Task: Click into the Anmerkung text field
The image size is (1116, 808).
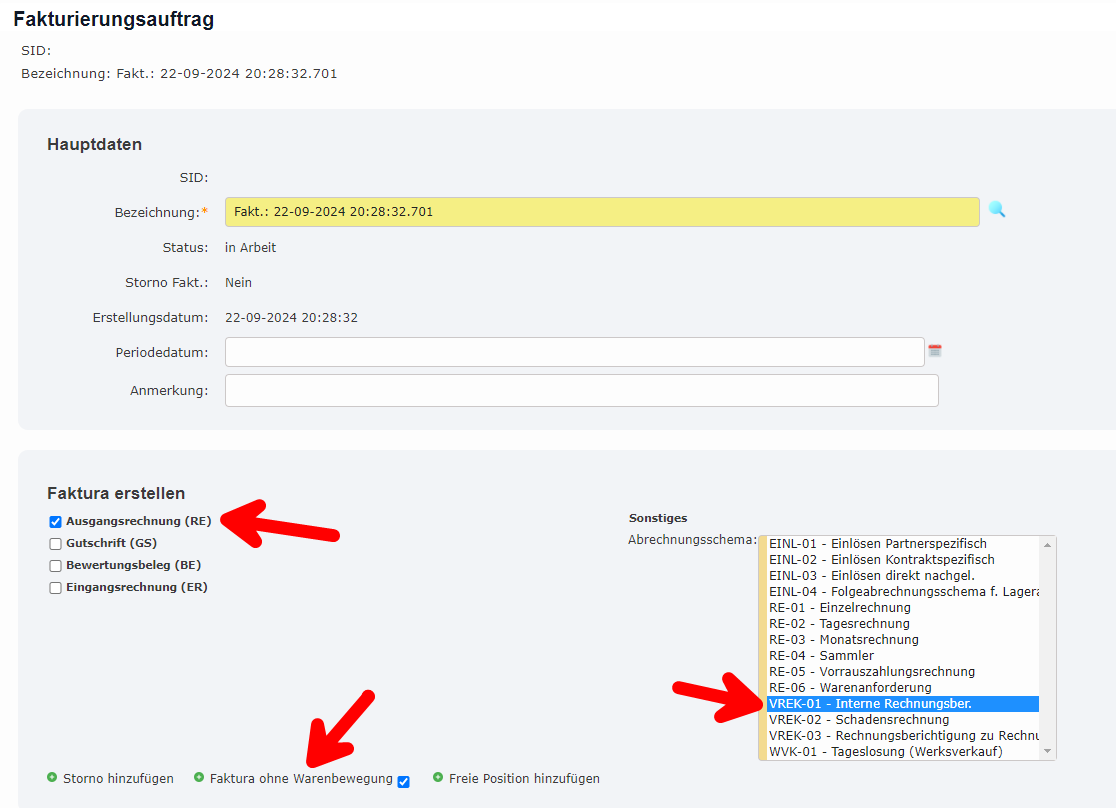Action: click(x=581, y=391)
